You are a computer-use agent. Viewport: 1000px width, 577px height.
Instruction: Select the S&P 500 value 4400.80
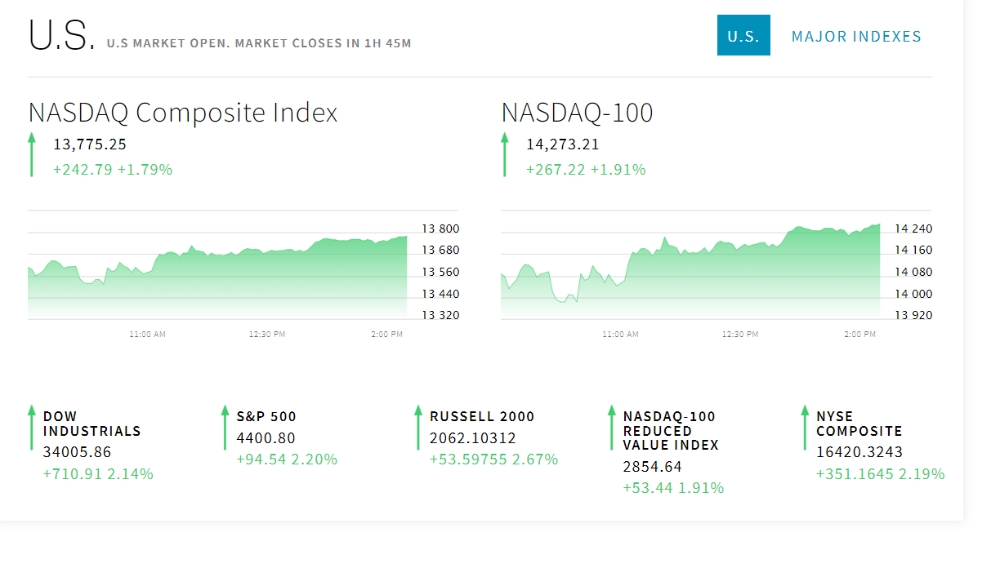pos(266,438)
